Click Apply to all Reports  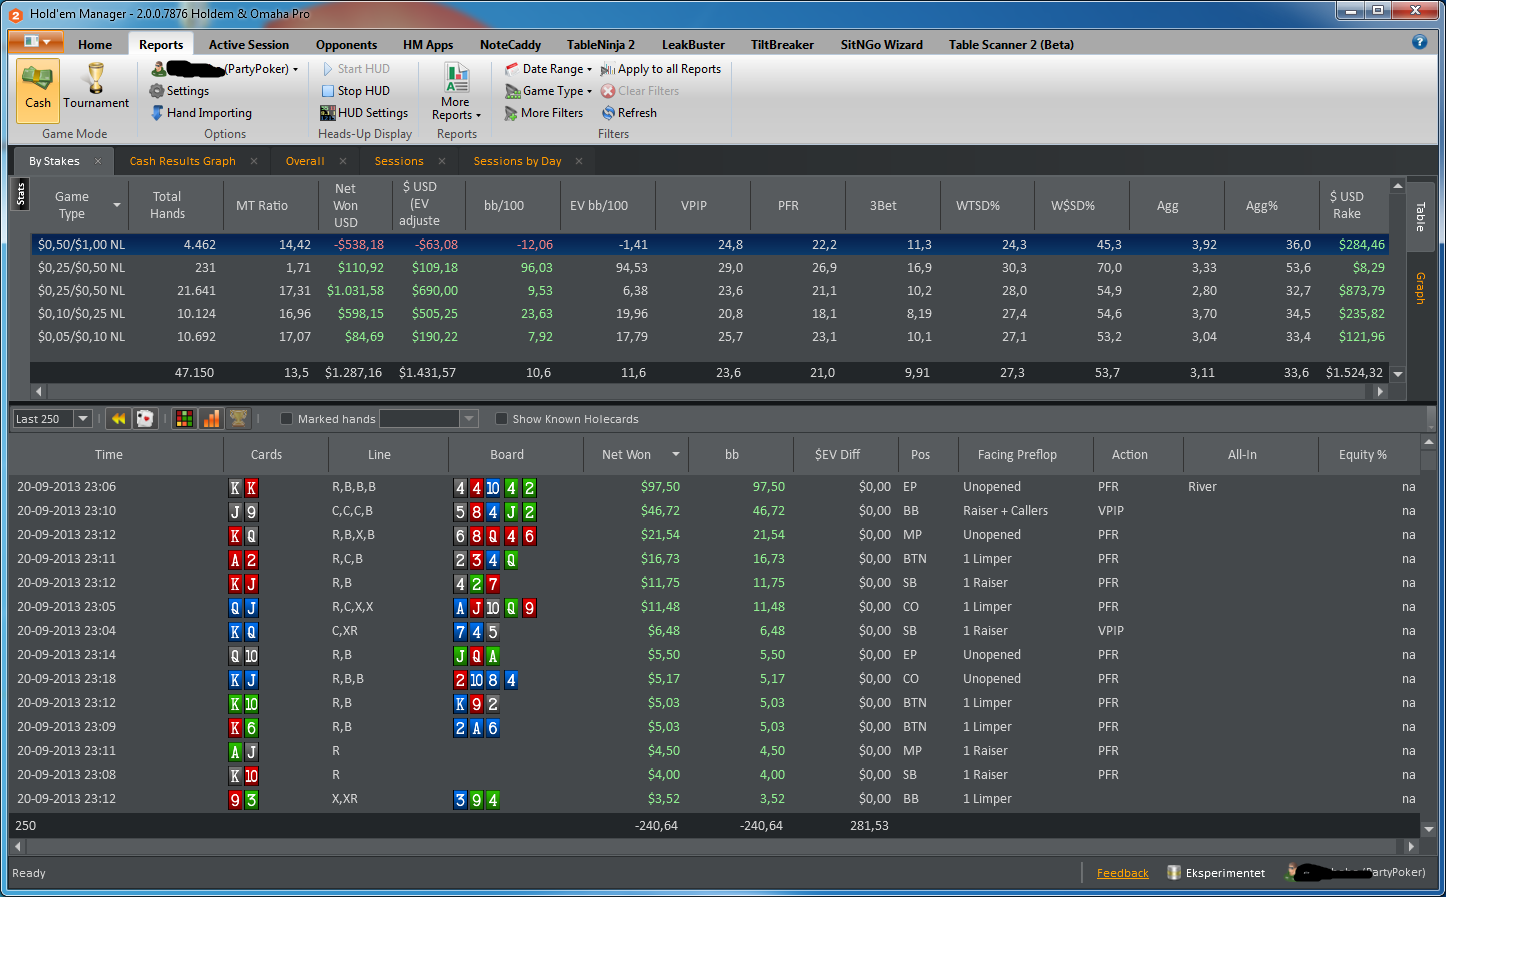pyautogui.click(x=660, y=69)
